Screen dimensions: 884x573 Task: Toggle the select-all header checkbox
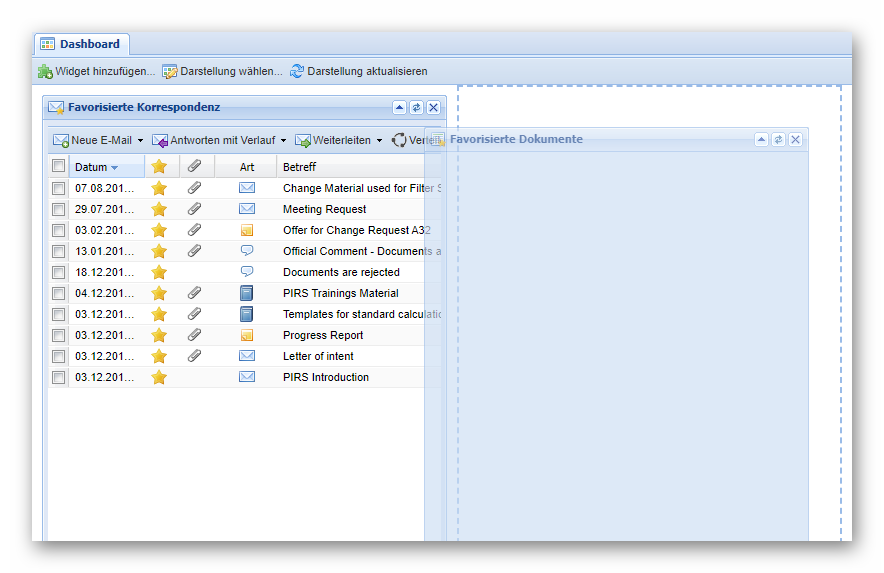pyautogui.click(x=58, y=166)
